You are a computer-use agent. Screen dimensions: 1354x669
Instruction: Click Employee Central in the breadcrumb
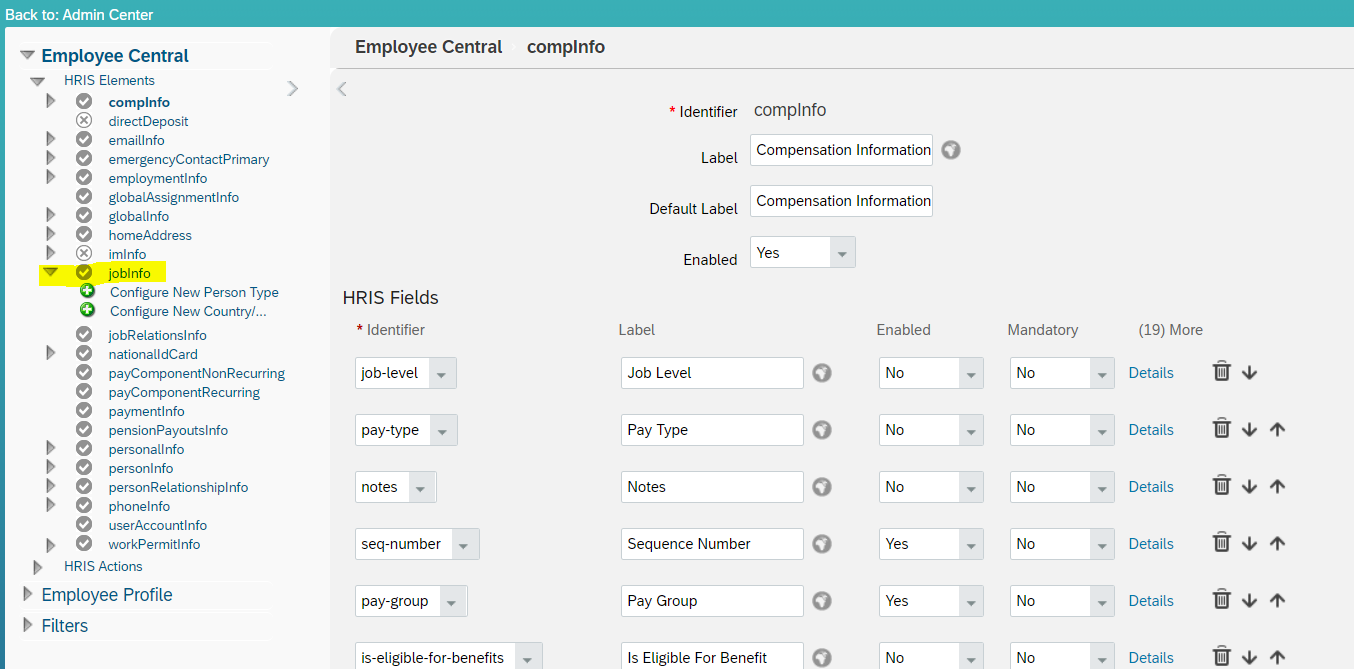[429, 47]
